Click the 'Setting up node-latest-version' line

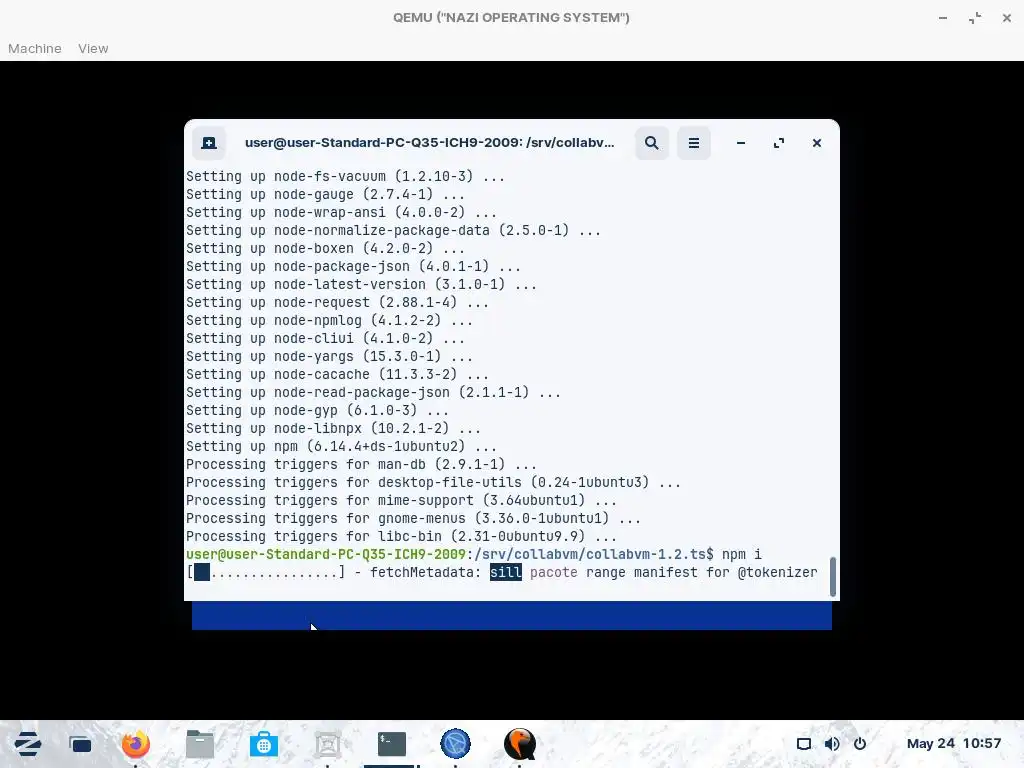pos(361,285)
